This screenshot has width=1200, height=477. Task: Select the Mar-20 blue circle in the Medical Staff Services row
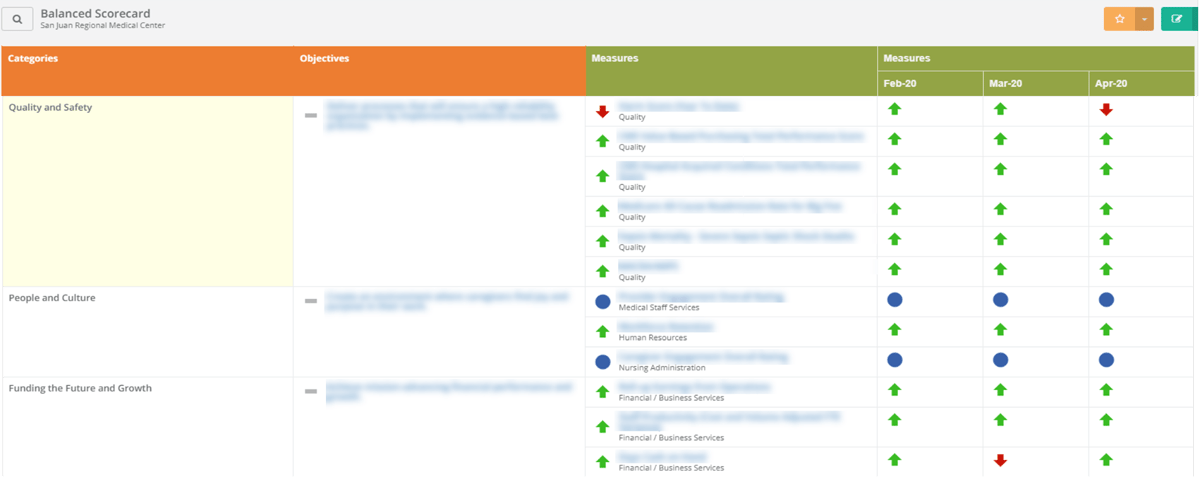click(x=1000, y=299)
